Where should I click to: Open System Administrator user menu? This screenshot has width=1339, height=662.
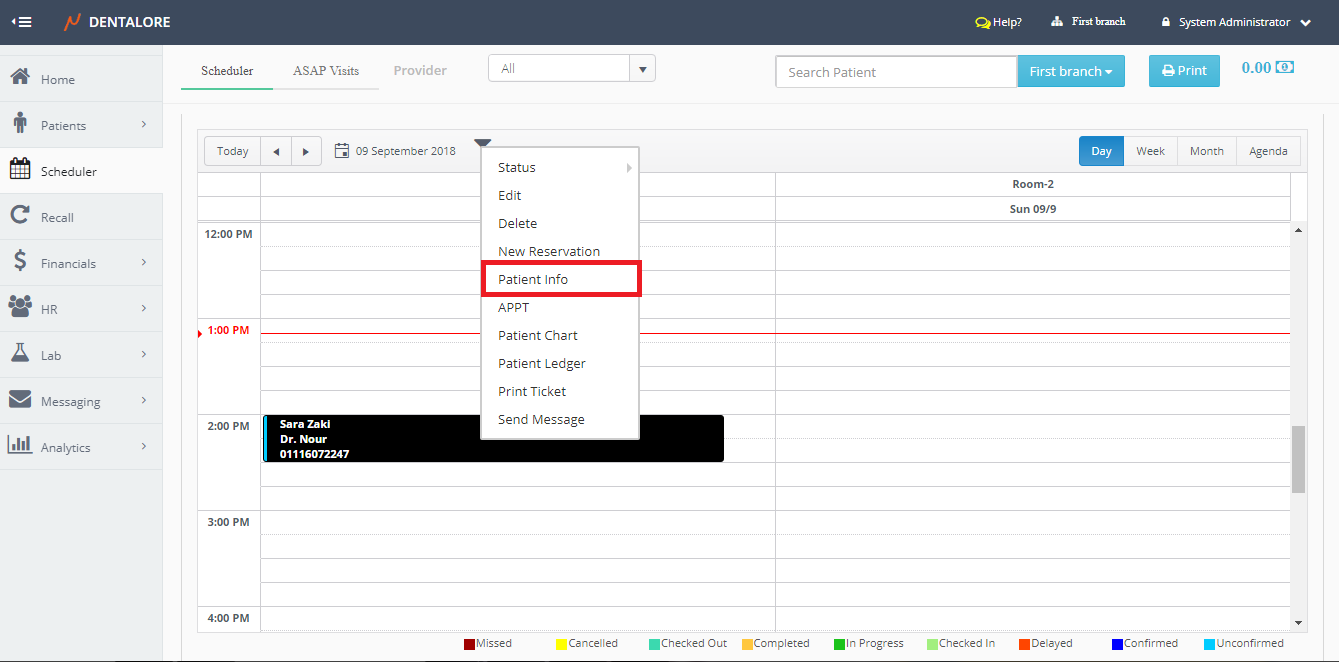tap(1236, 22)
